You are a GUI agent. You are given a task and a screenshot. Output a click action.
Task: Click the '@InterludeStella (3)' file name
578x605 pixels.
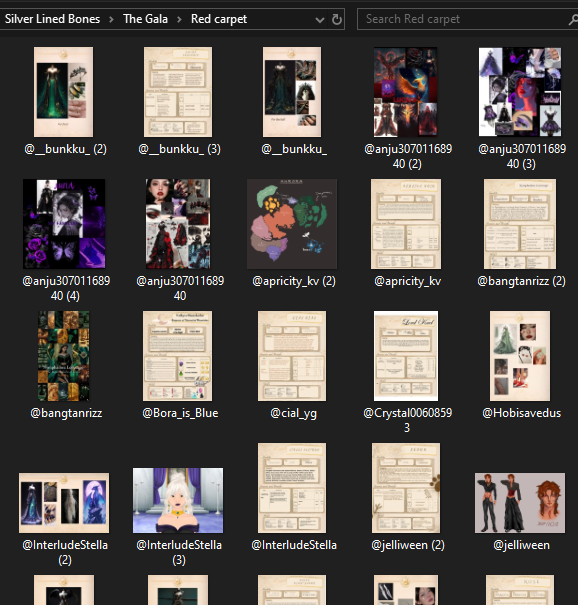coord(179,552)
